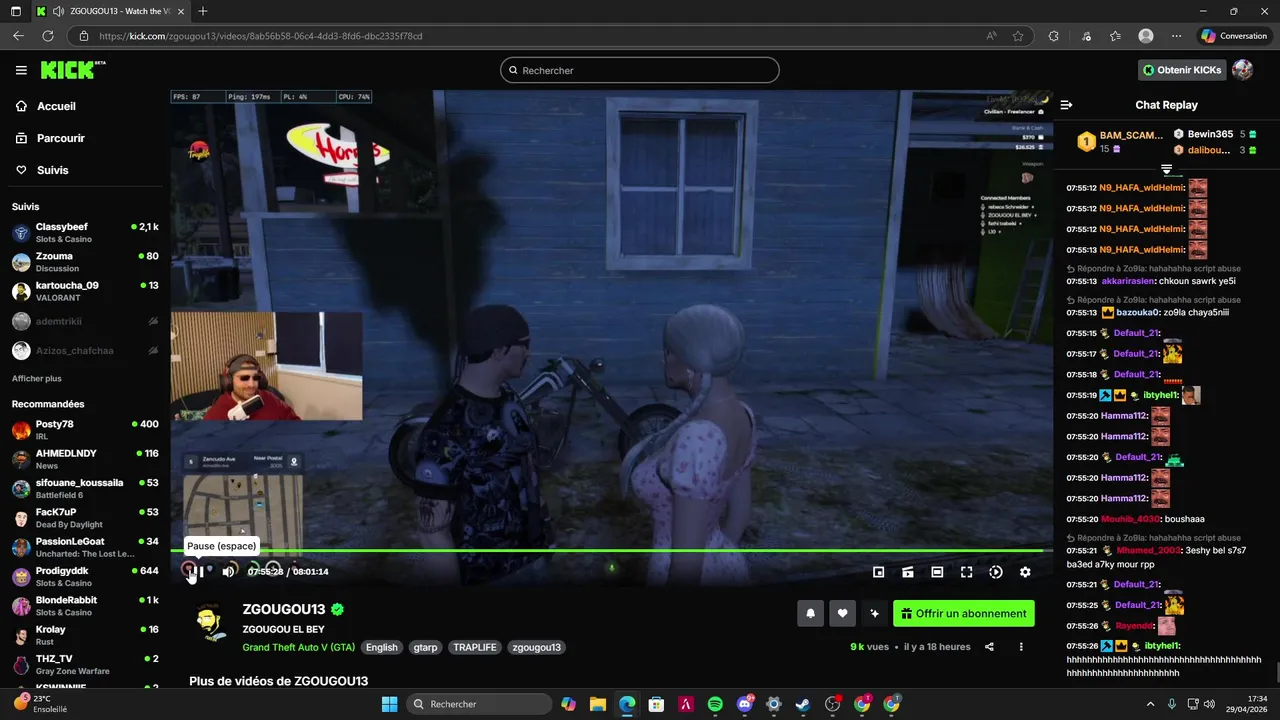Launch Spotify from the taskbar
This screenshot has width=1280, height=720.
click(x=715, y=704)
